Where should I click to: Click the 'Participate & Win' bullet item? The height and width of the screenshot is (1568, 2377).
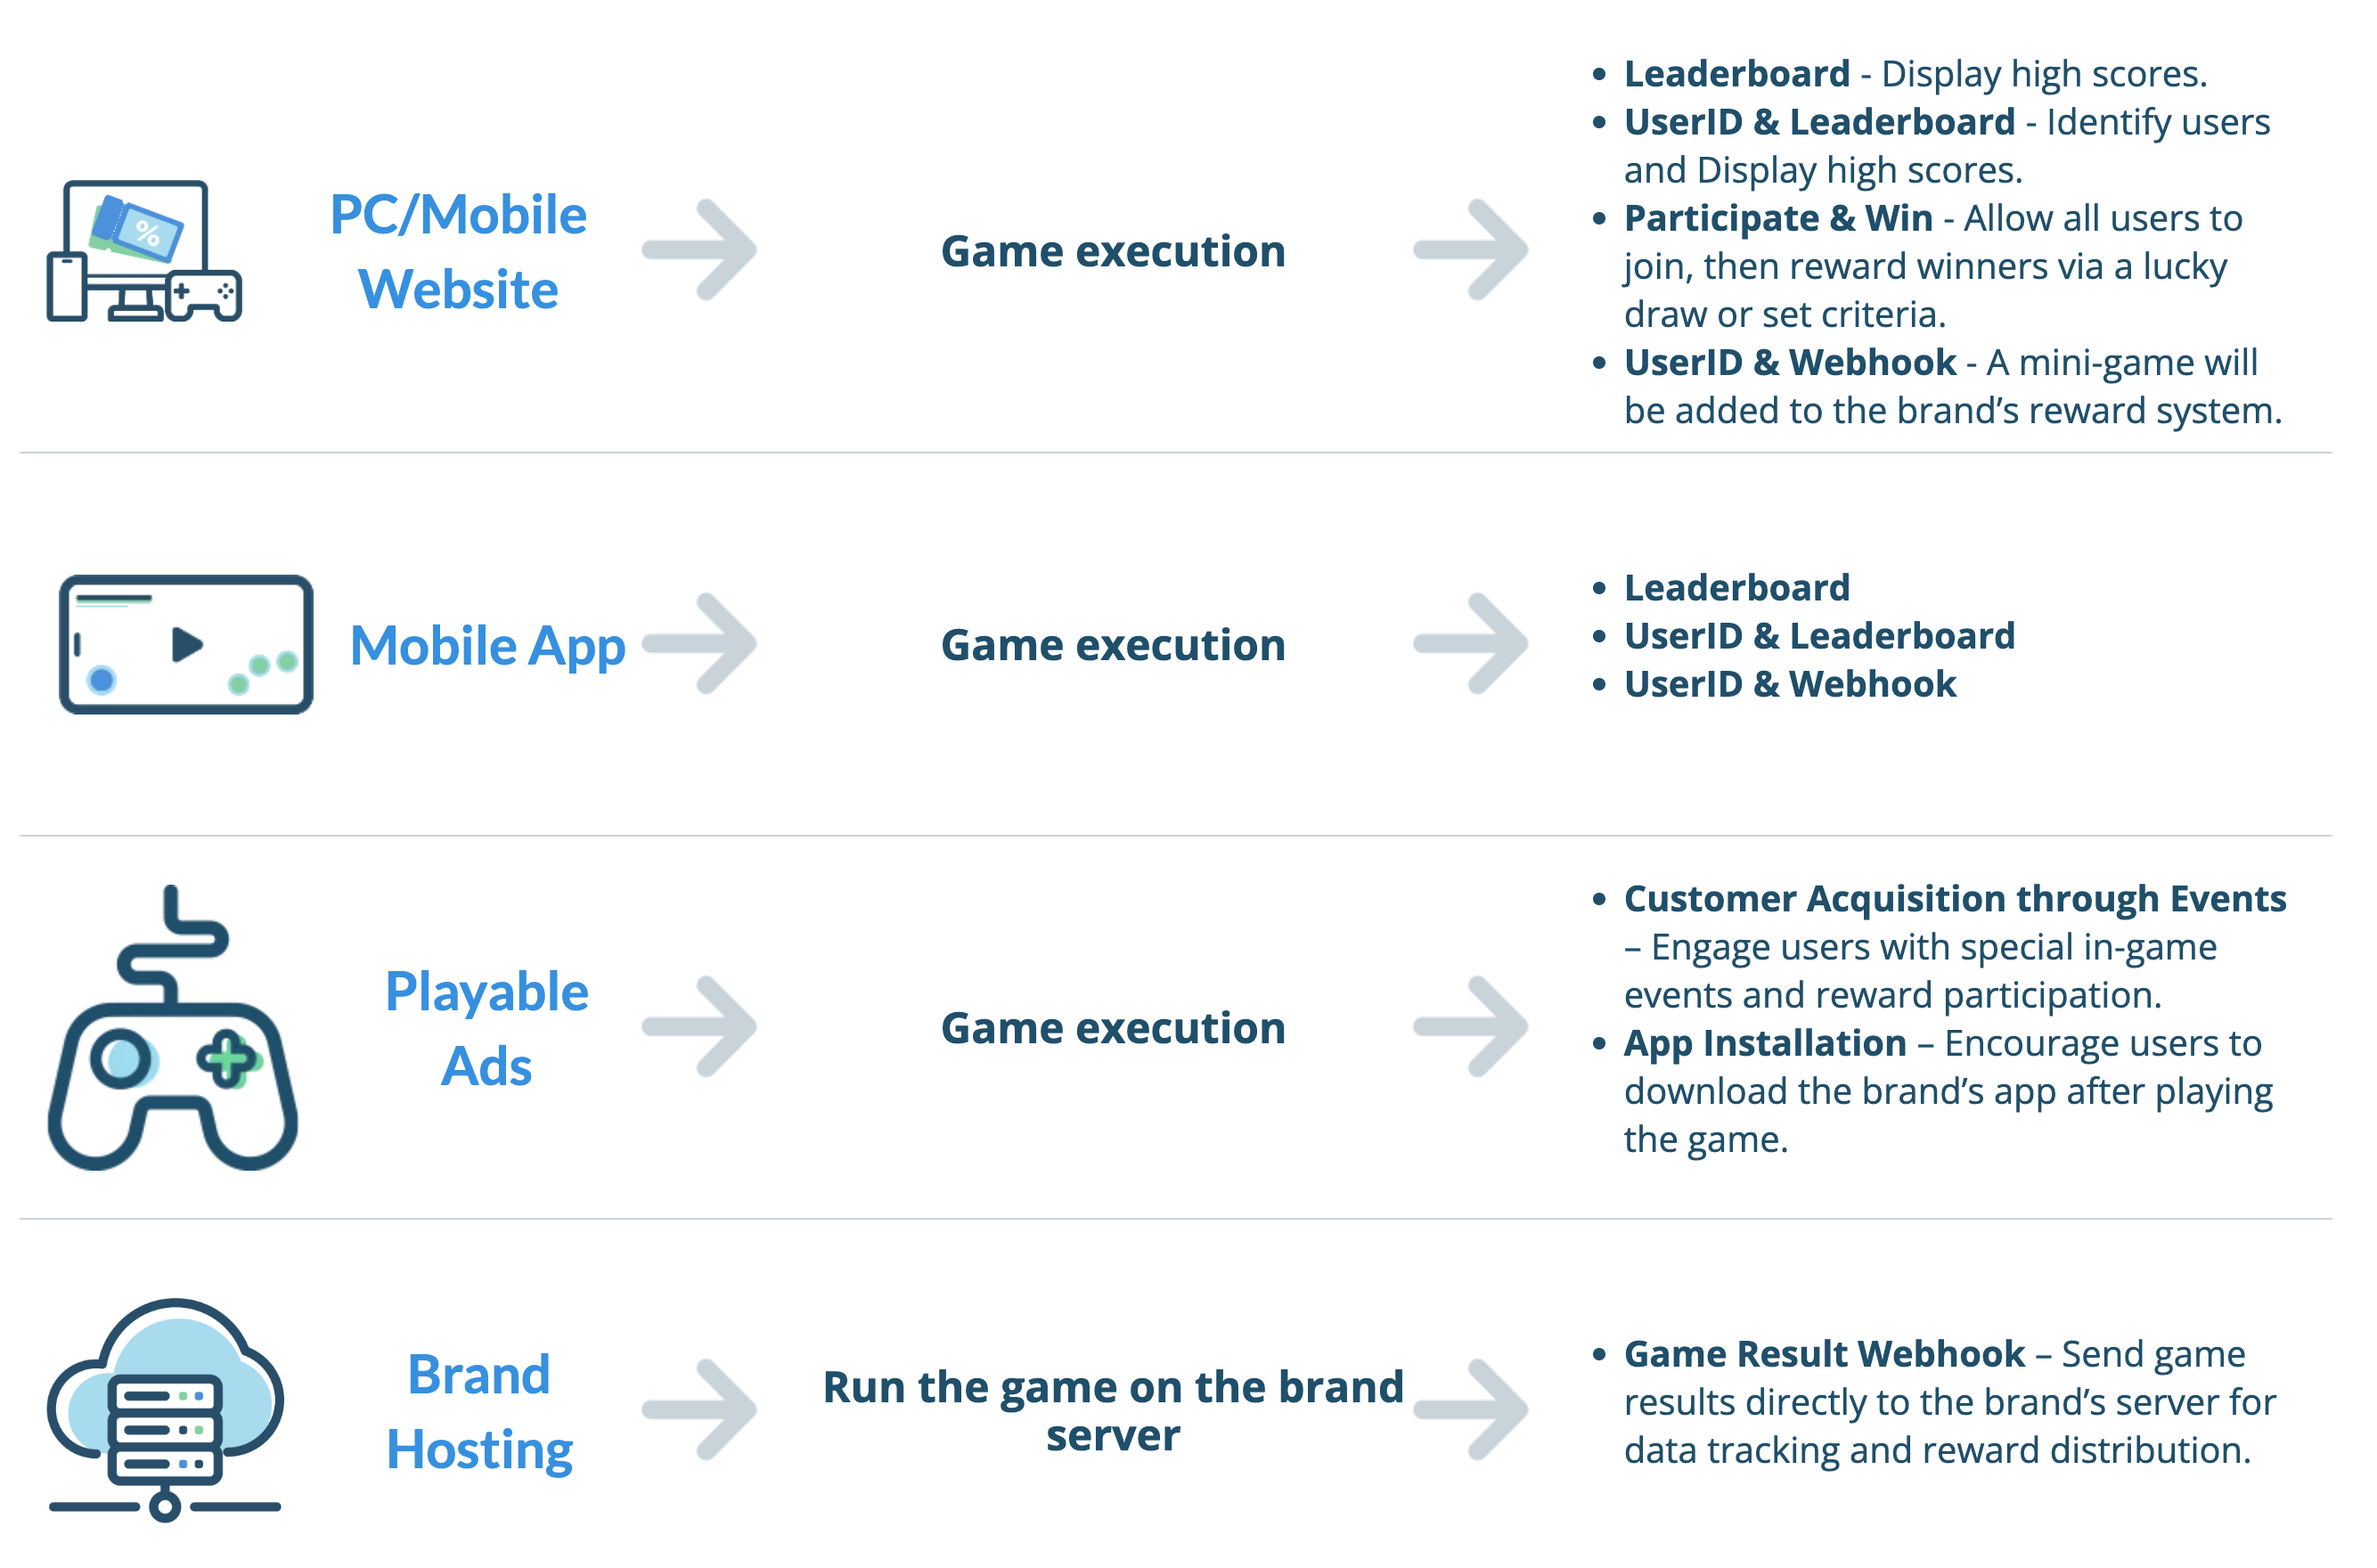point(1778,219)
